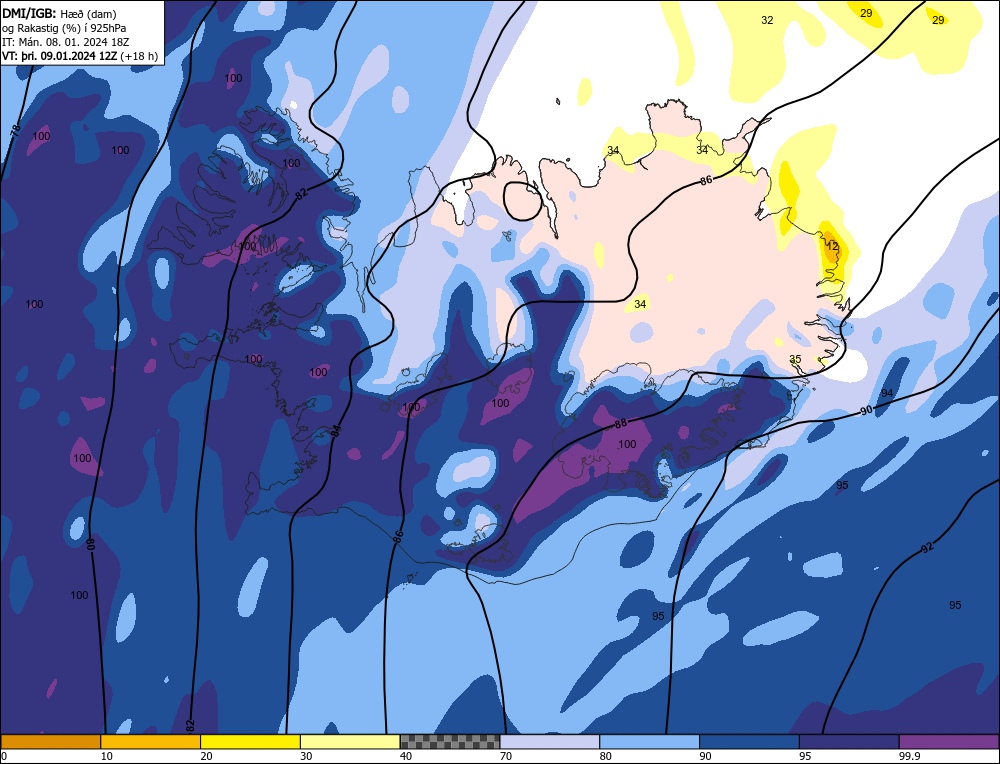
Task: Click the '70' legend tick label
Action: click(x=506, y=756)
